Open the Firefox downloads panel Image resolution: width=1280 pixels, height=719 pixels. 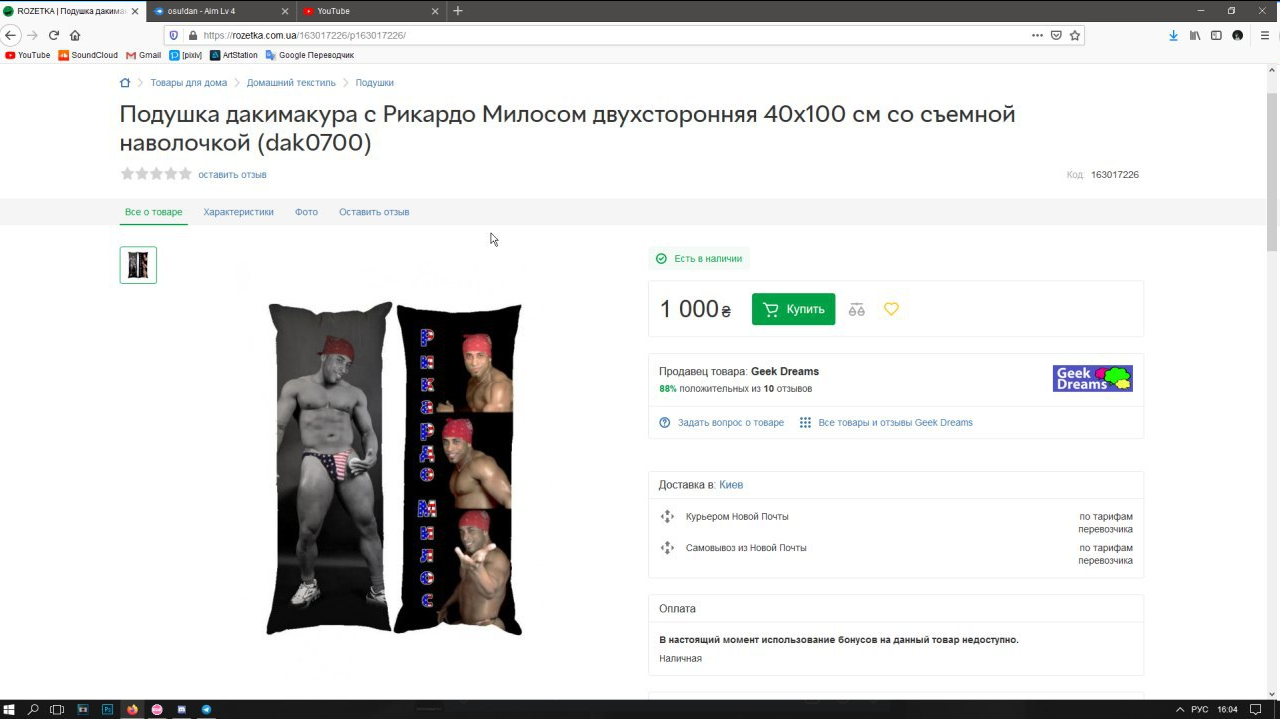[x=1173, y=35]
